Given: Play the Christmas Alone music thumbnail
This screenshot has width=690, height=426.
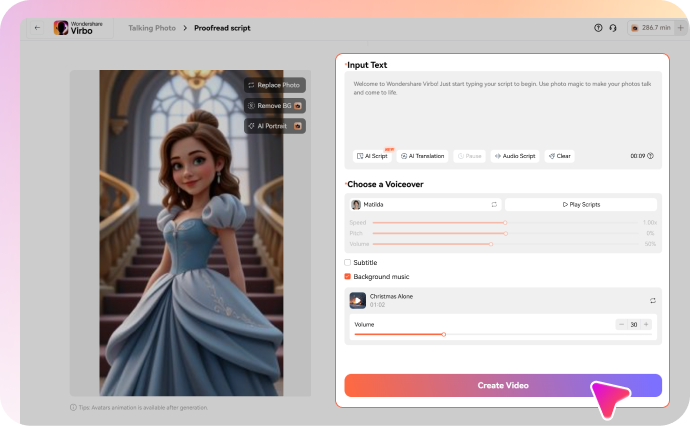Looking at the screenshot, I should [358, 301].
